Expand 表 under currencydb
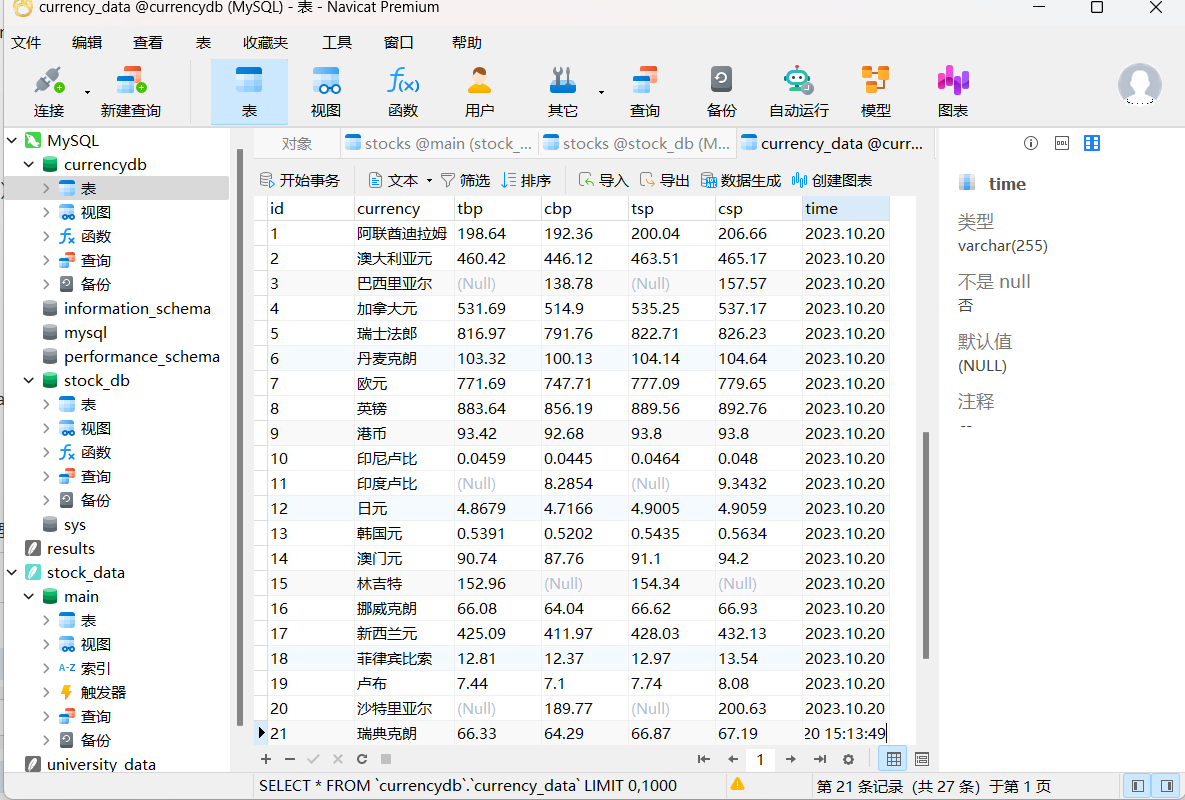 pos(46,188)
